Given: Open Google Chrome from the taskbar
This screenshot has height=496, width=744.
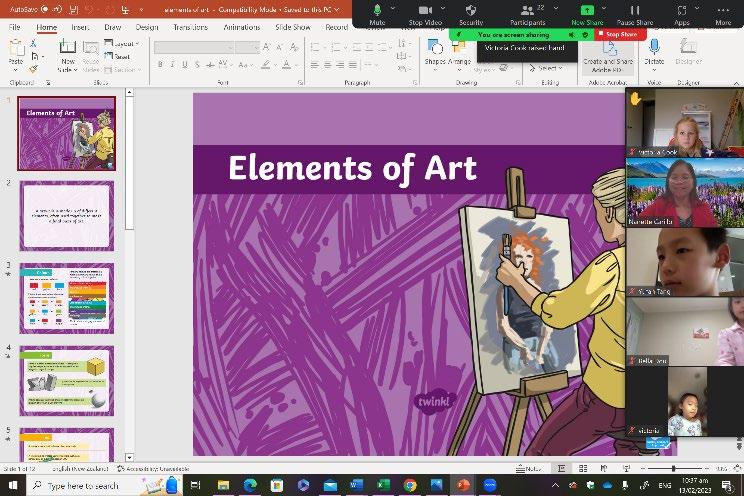Looking at the screenshot, I should pyautogui.click(x=410, y=485).
